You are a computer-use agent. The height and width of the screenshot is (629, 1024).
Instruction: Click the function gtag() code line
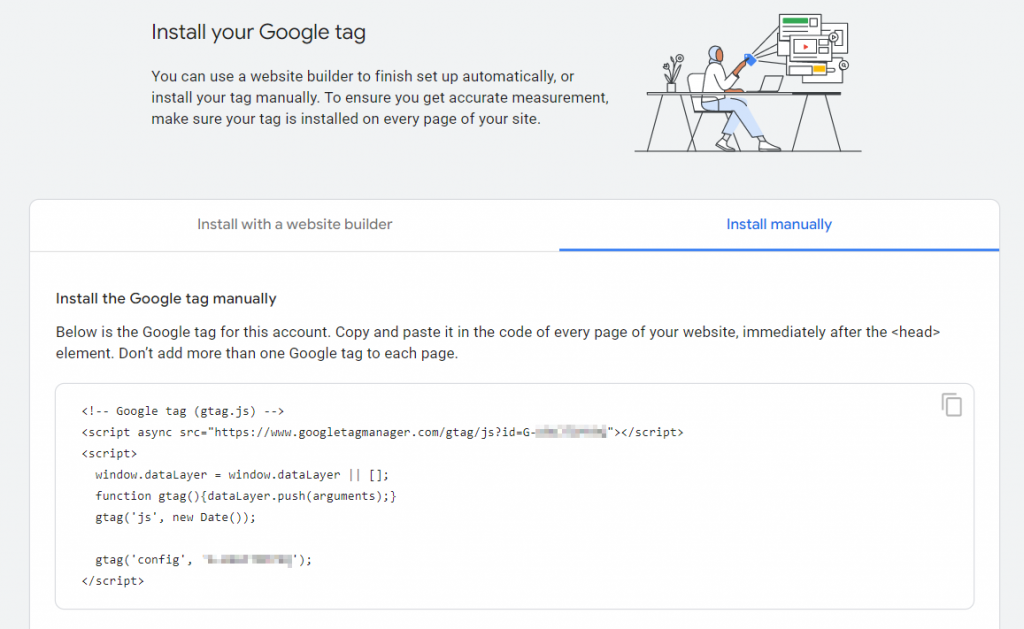click(246, 496)
